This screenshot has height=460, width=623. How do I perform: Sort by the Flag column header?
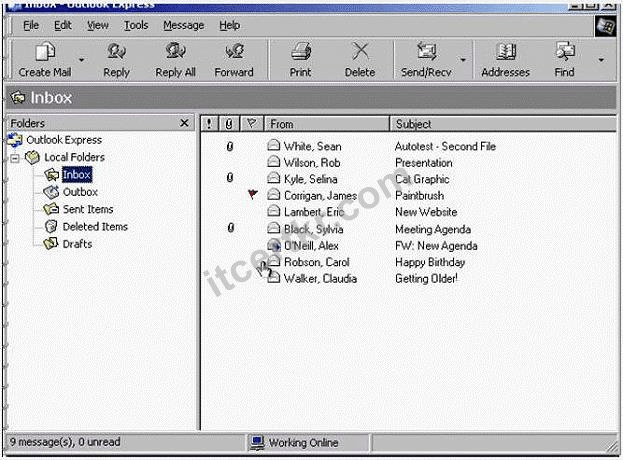pyautogui.click(x=252, y=124)
